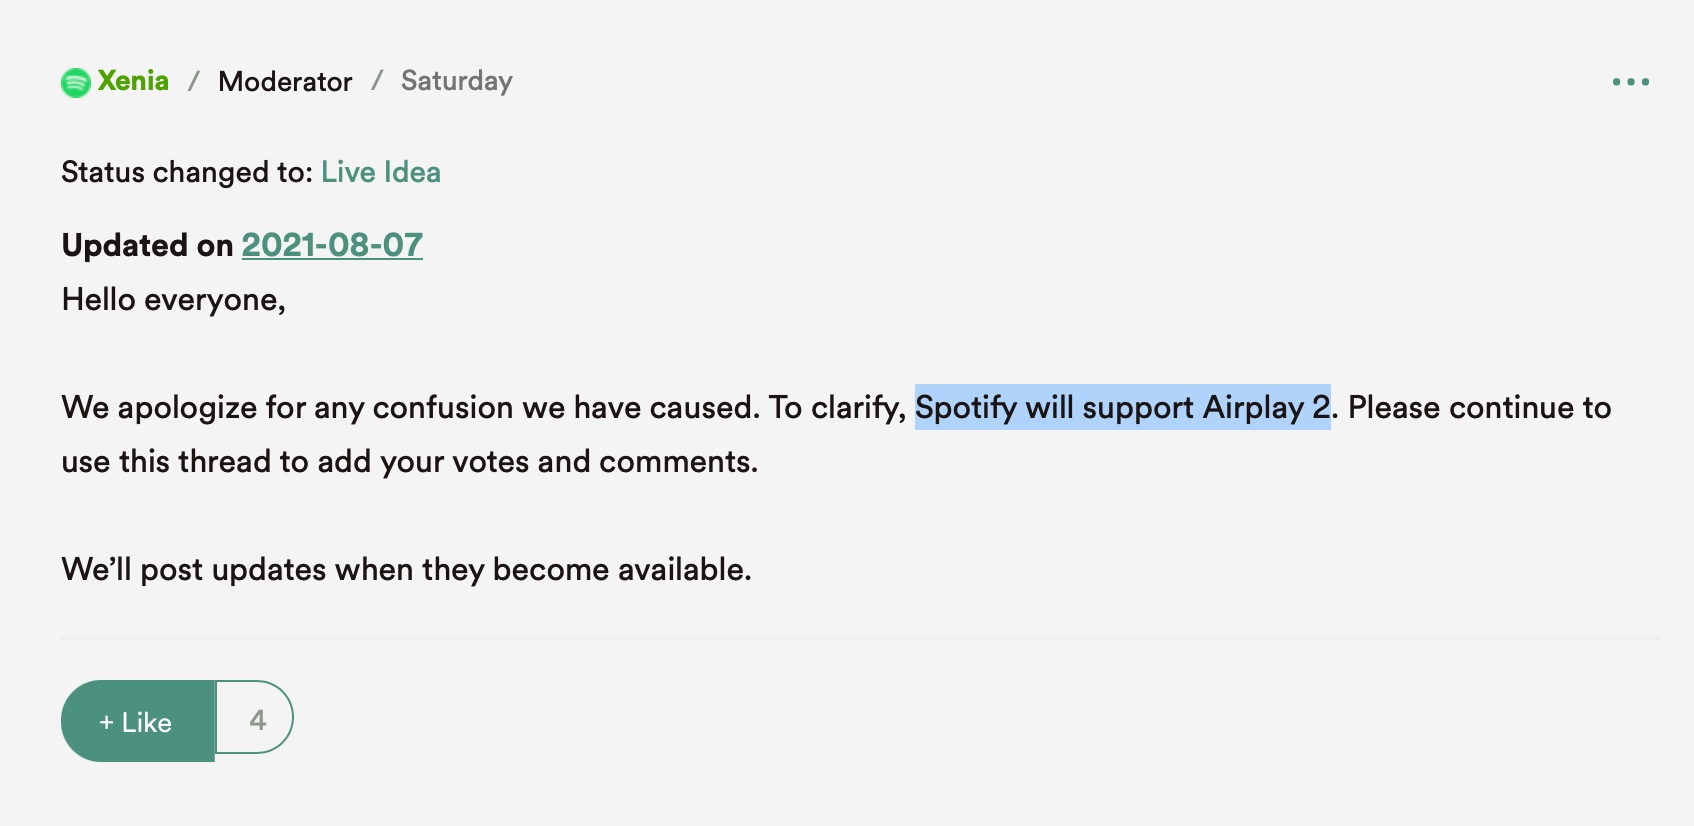Click the "Please continue to" text

[1479, 408]
